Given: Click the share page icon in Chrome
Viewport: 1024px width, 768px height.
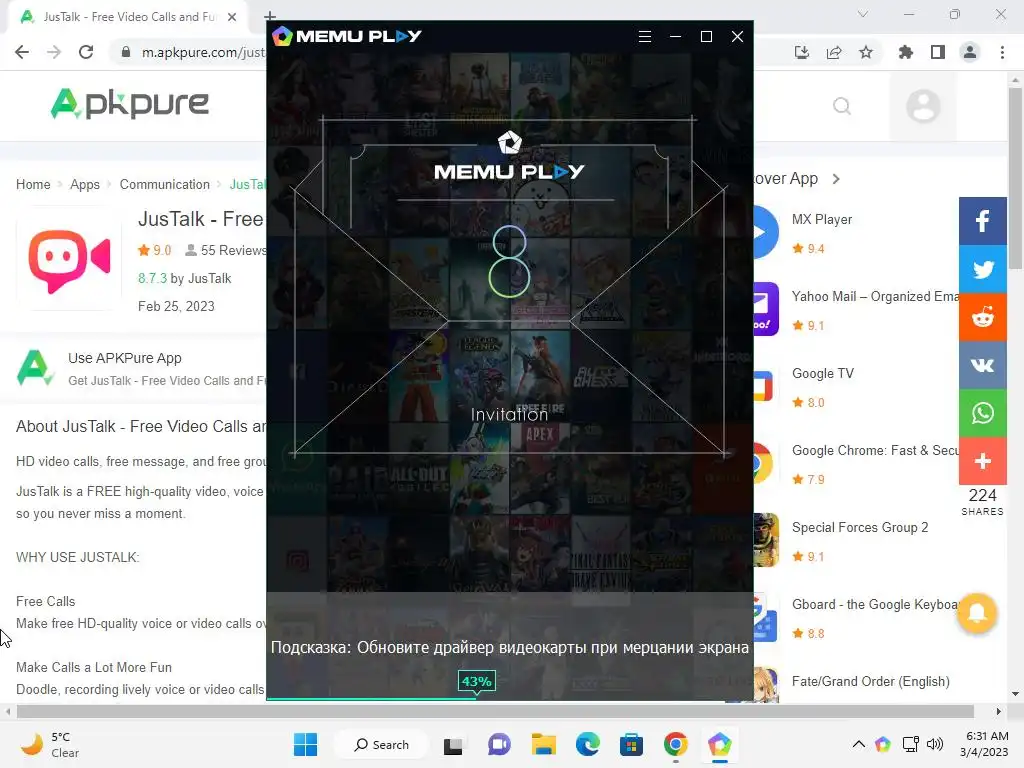Looking at the screenshot, I should [834, 52].
